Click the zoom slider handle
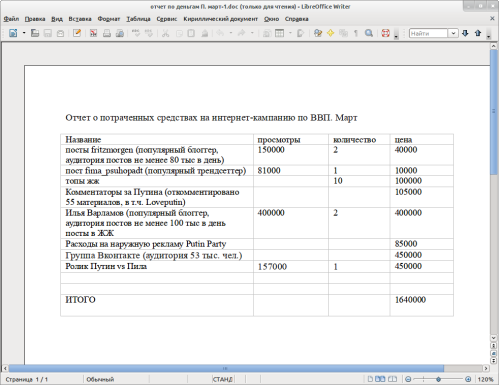 439,379
